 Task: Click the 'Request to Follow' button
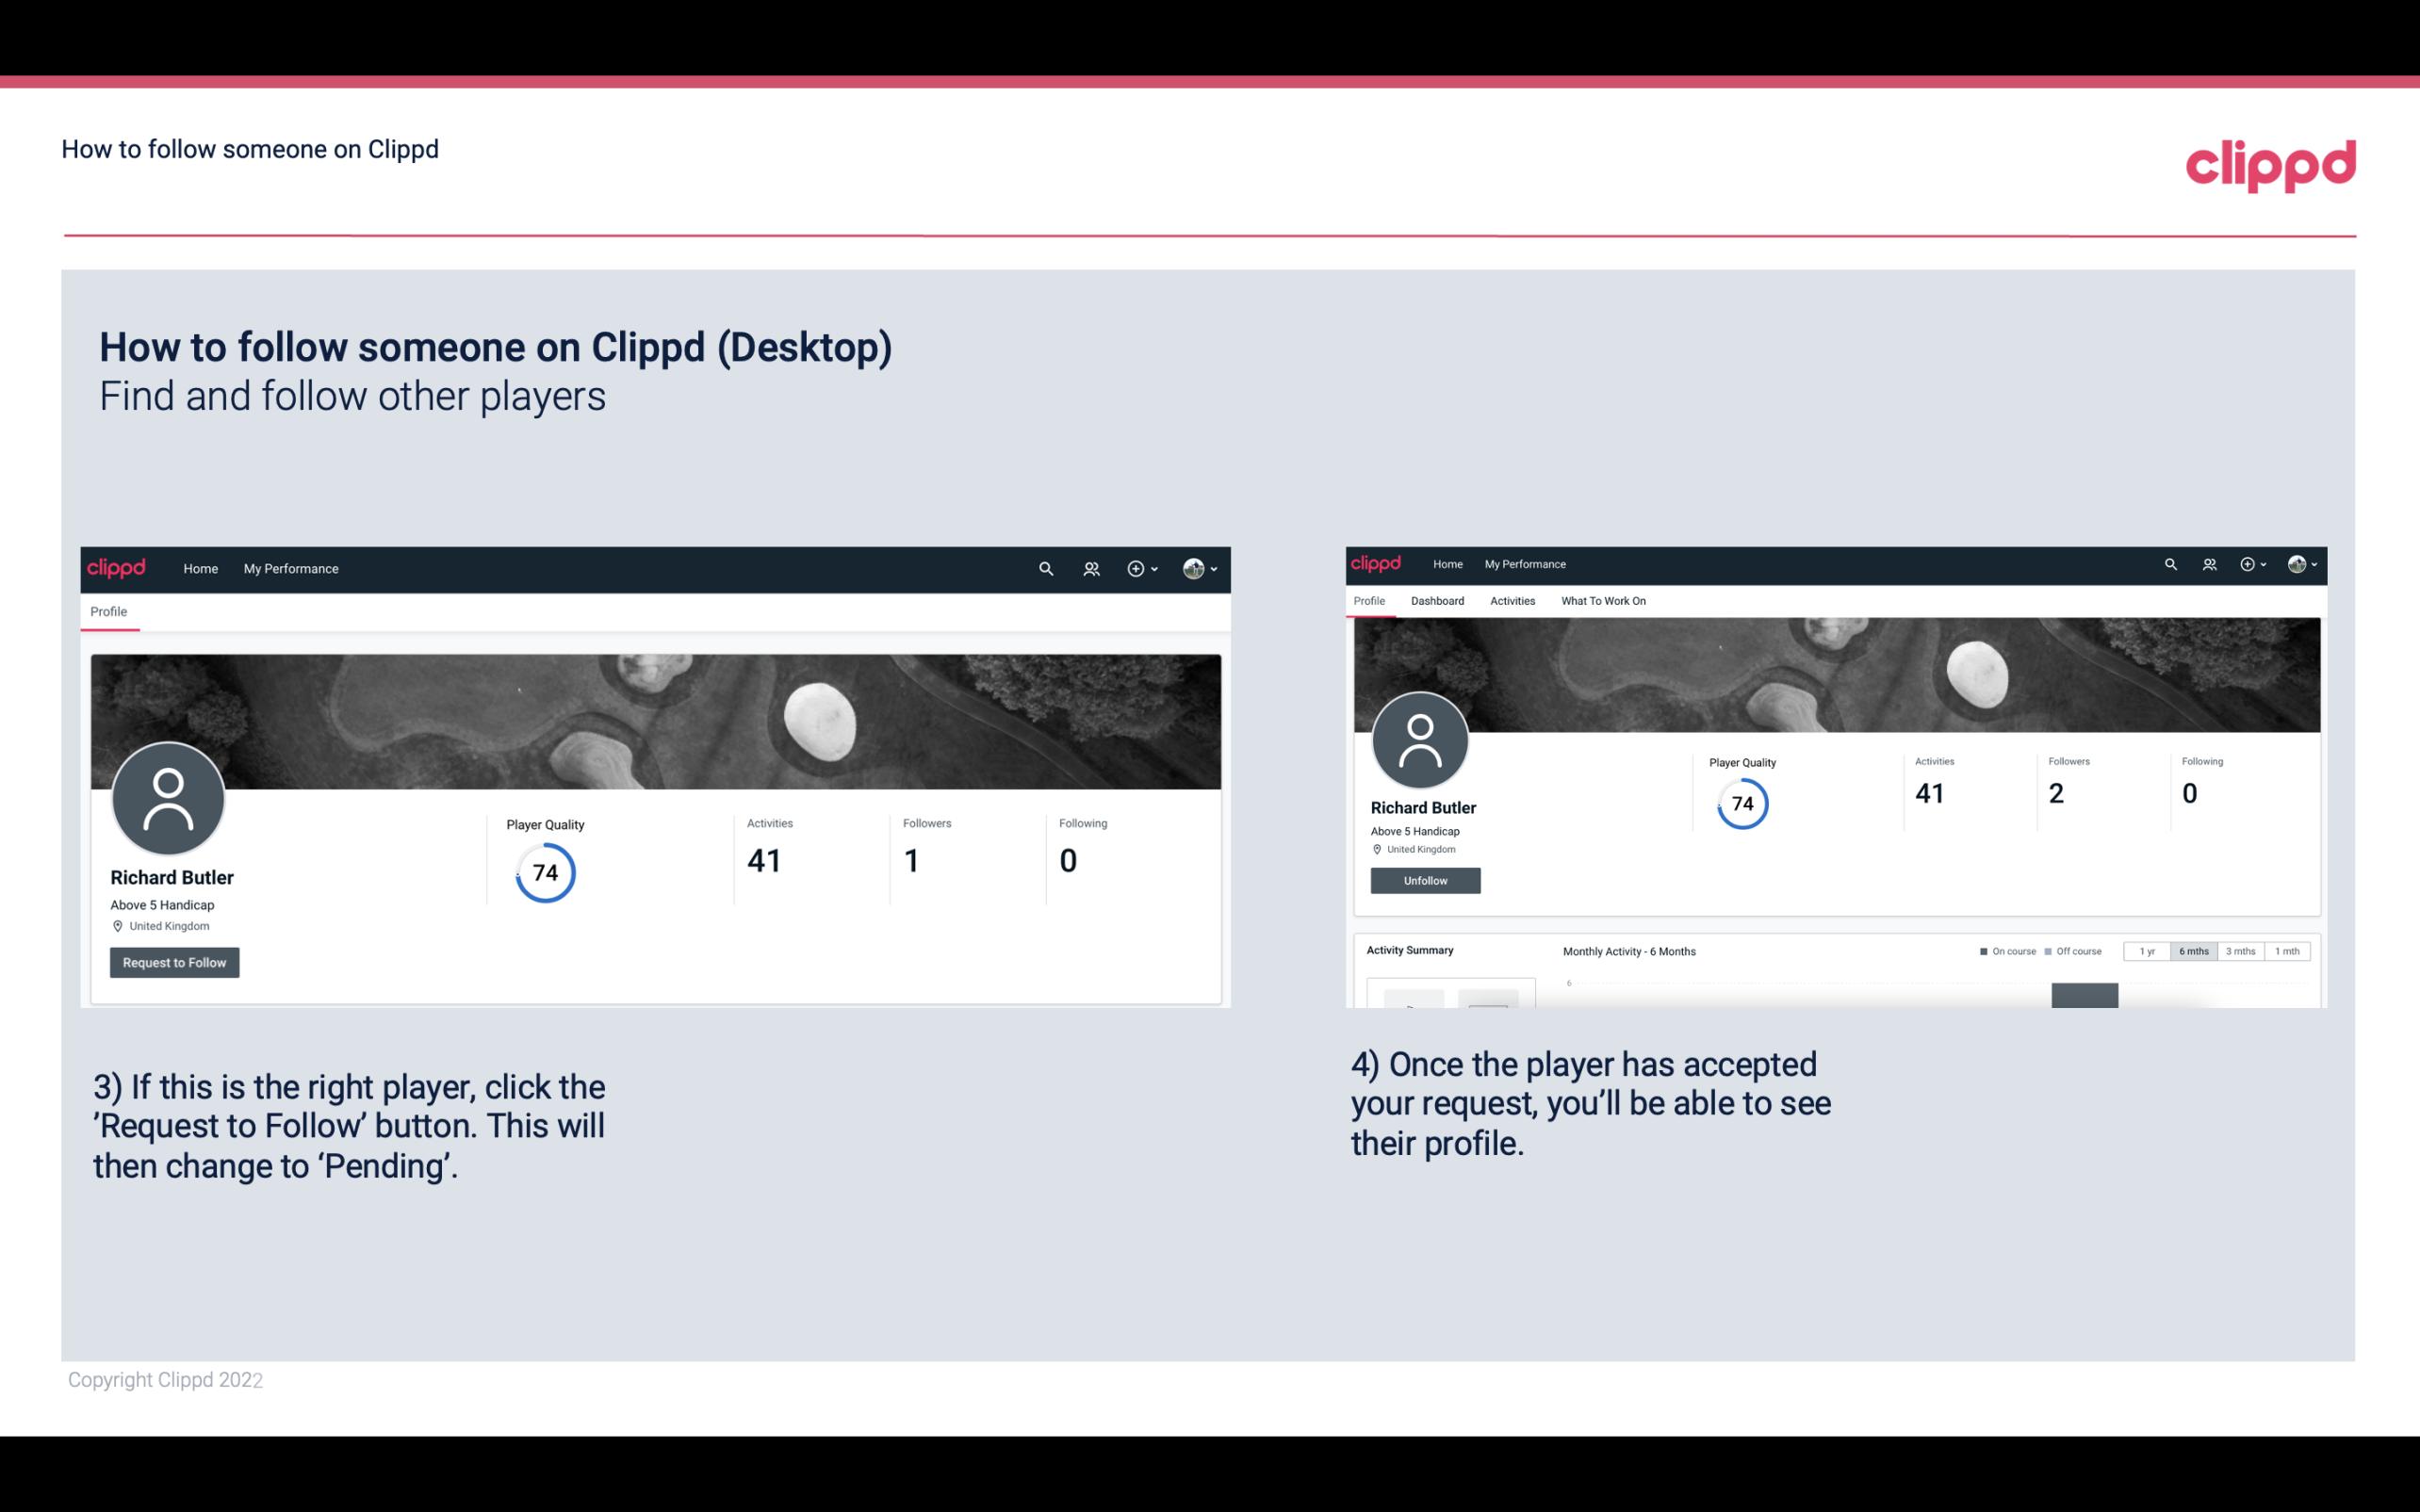(174, 962)
